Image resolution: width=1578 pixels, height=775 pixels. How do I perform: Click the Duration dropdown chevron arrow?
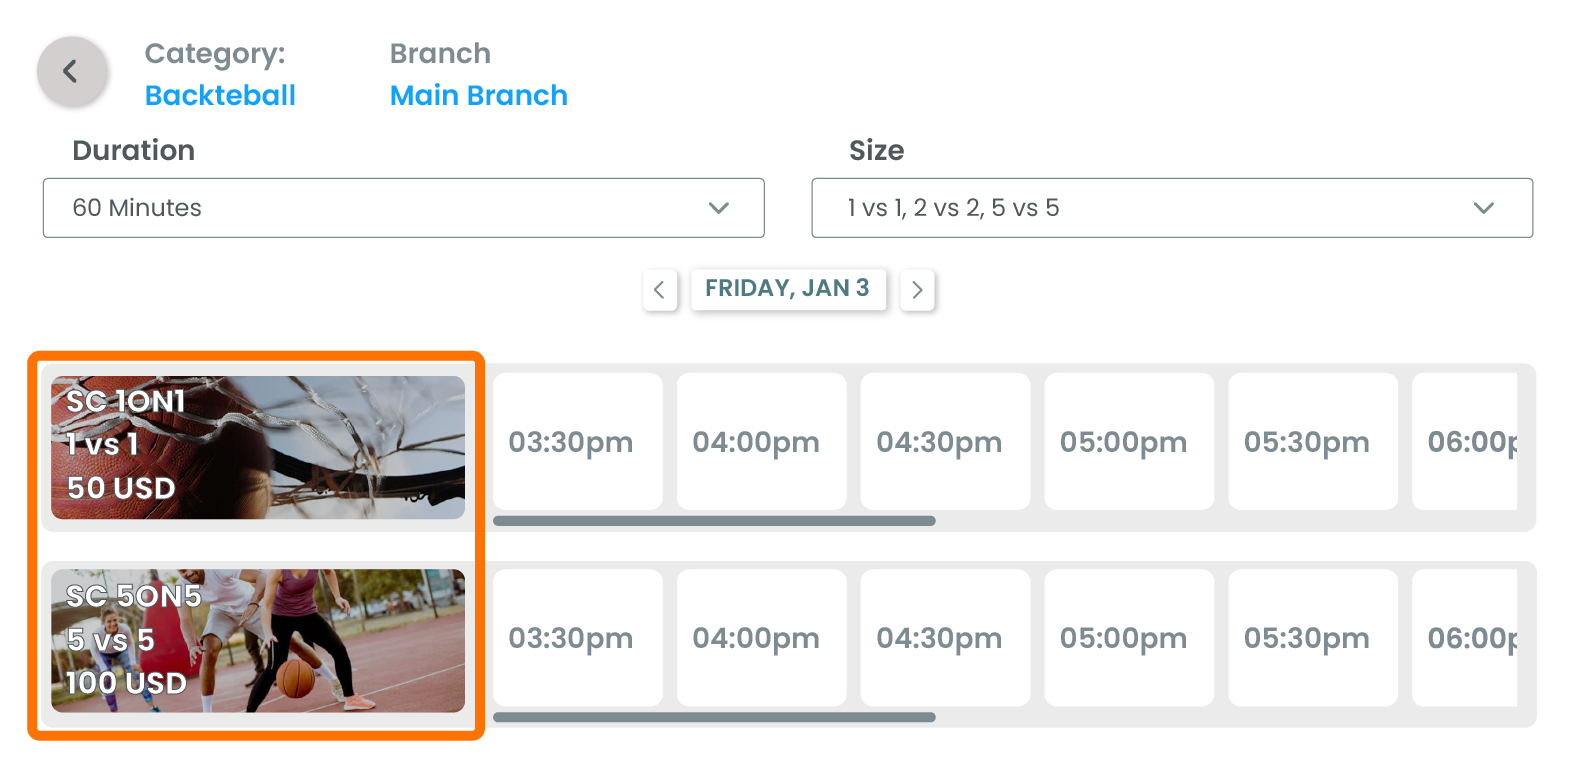[718, 208]
